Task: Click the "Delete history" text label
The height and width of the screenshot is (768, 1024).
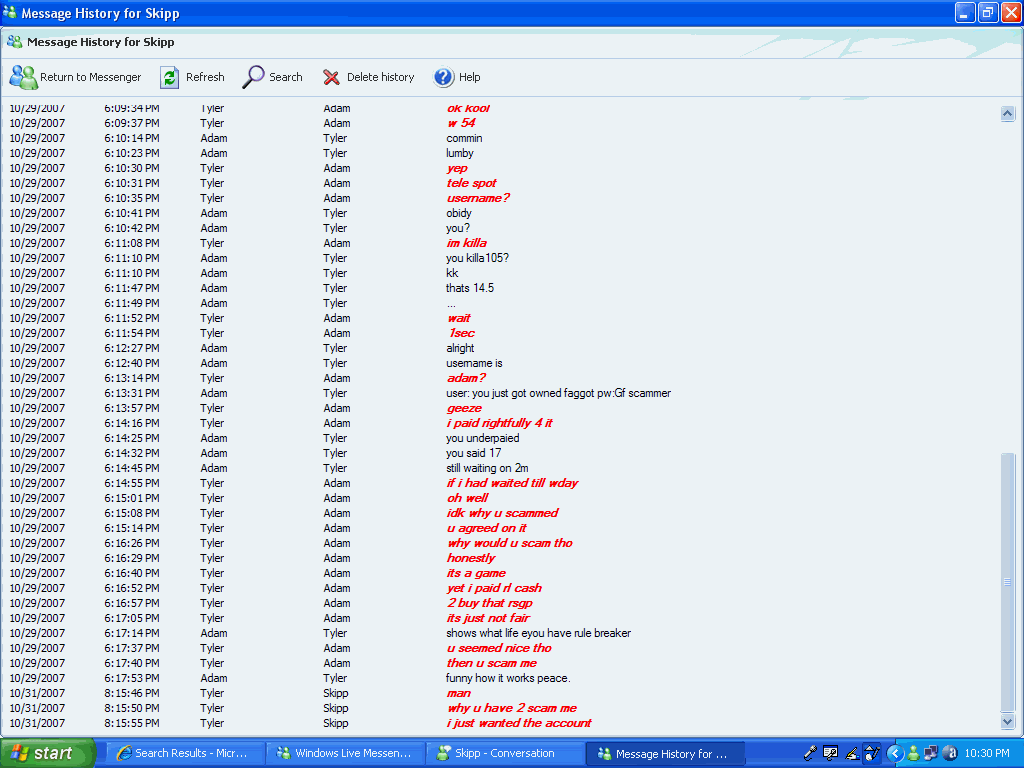Action: click(x=380, y=77)
